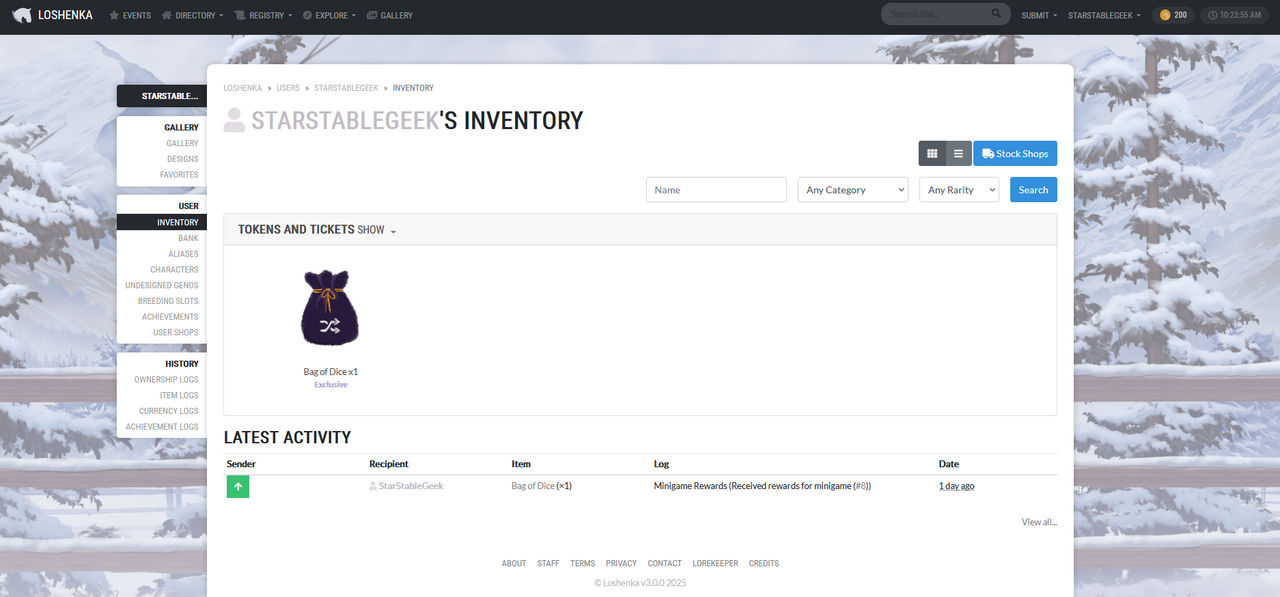This screenshot has height=597, width=1280.
Task: Click the clock time display 10:23:55 AM
Action: [1236, 15]
